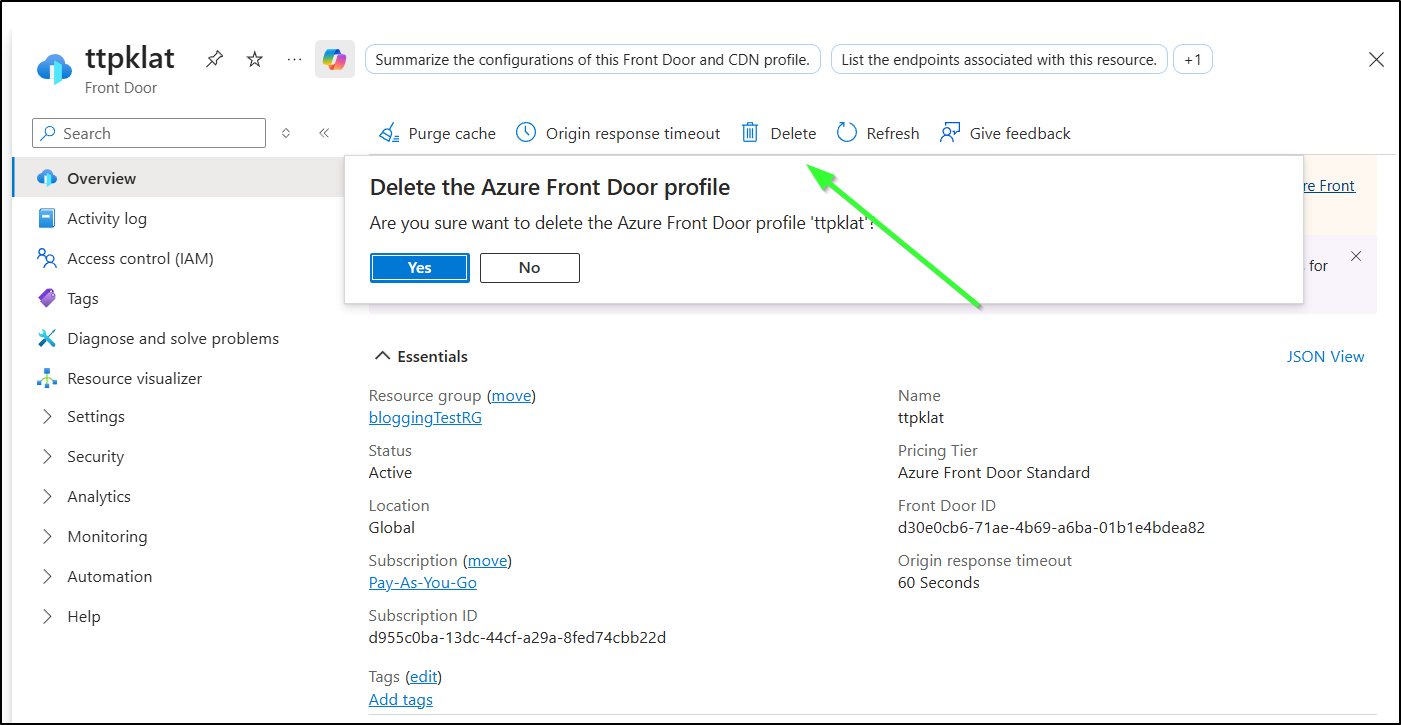This screenshot has height=725, width=1401.
Task: Open Access control (IAM) page
Action: (140, 259)
